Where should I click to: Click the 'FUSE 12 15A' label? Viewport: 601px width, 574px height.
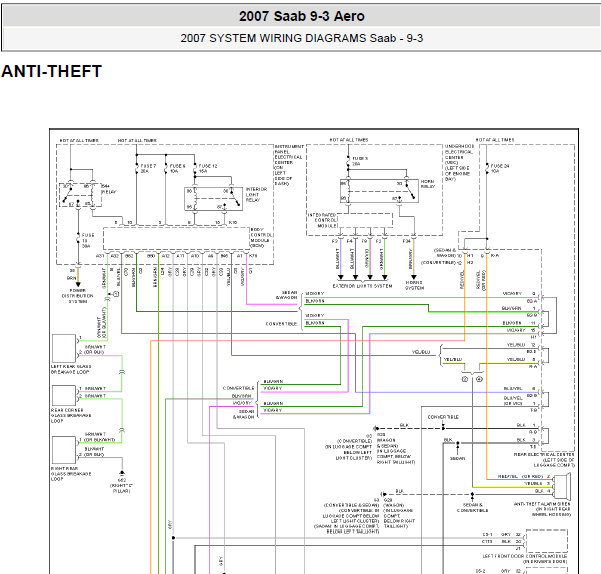click(208, 169)
